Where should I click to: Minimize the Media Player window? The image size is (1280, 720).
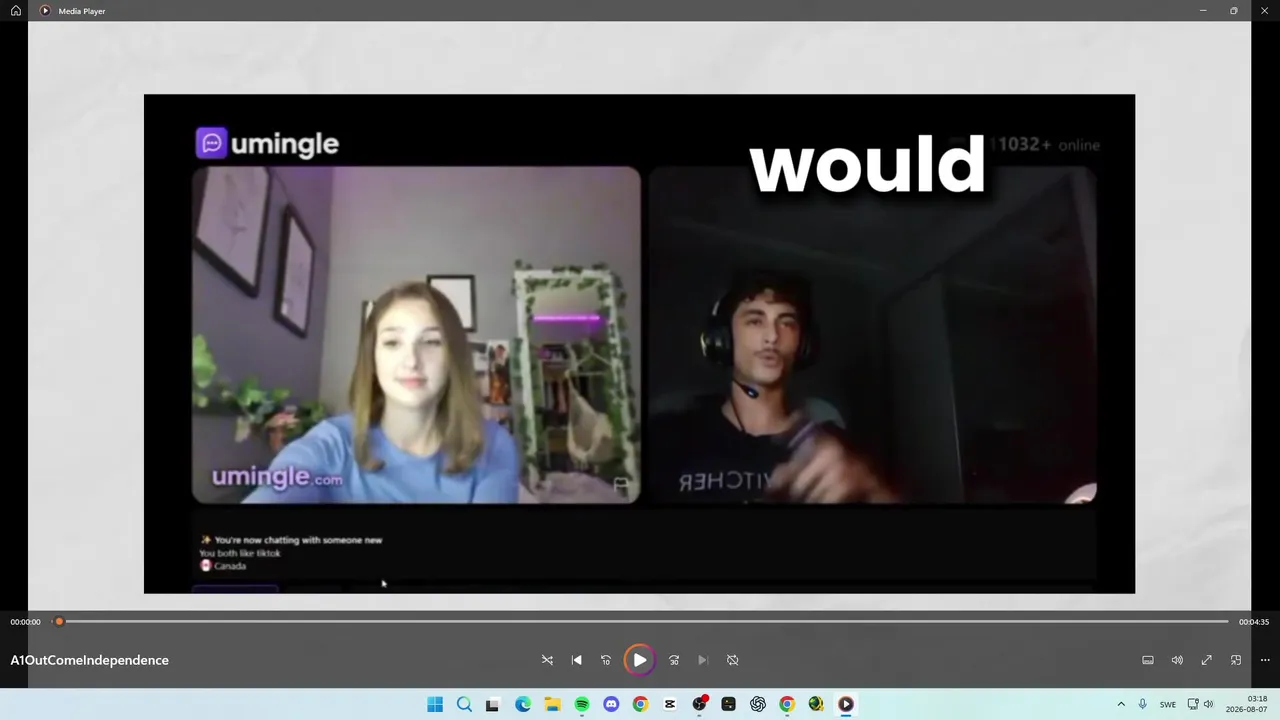[x=1203, y=10]
